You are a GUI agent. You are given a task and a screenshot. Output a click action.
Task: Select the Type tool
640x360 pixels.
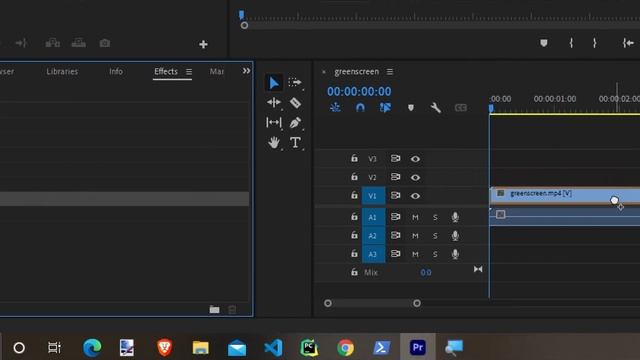(295, 142)
